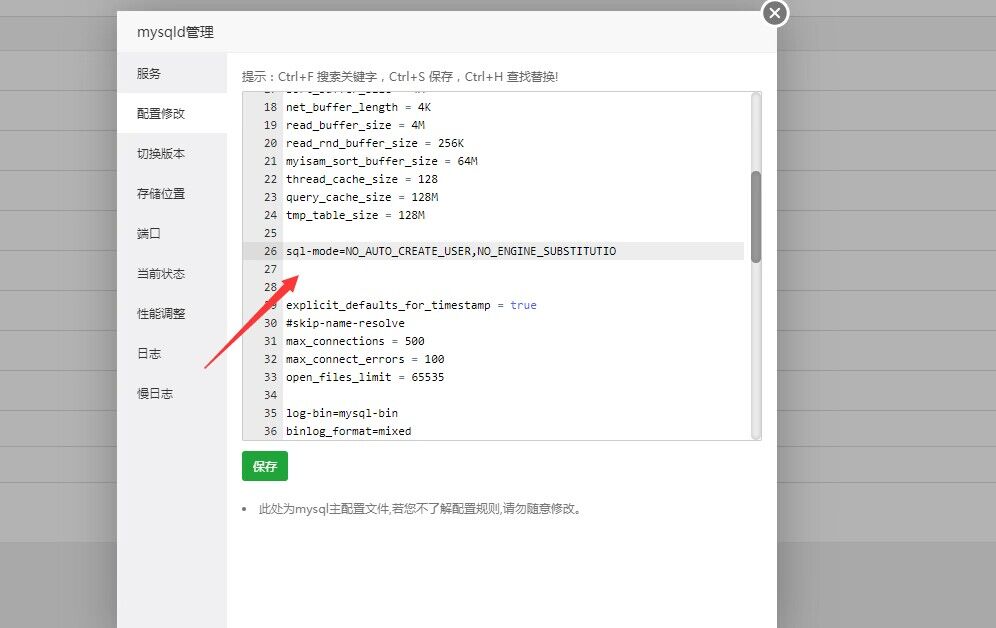Click the log-bin=mysql-bin line

342,413
